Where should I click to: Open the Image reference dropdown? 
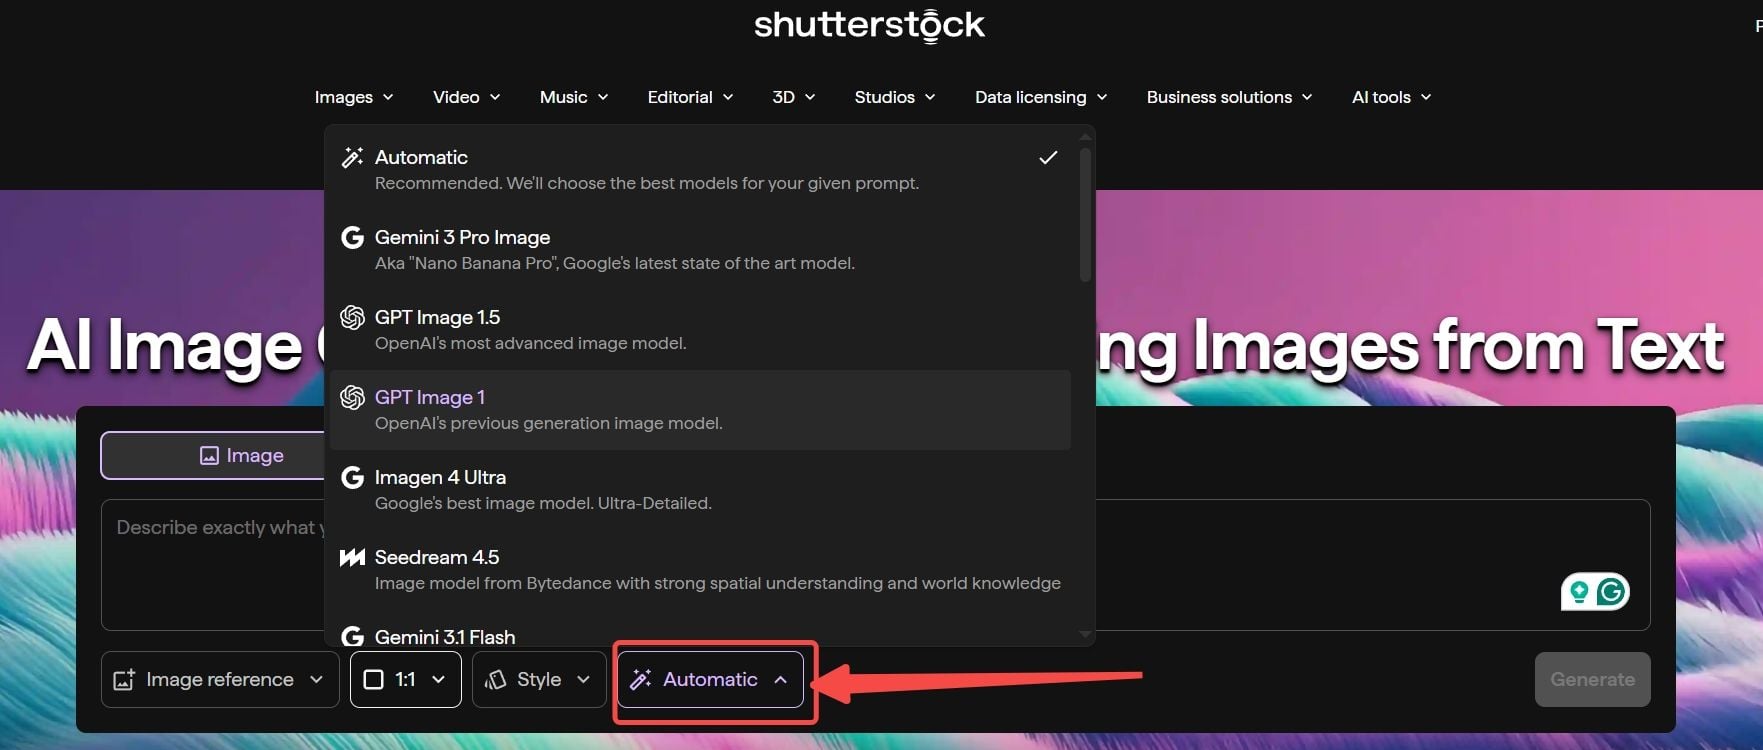pos(220,679)
